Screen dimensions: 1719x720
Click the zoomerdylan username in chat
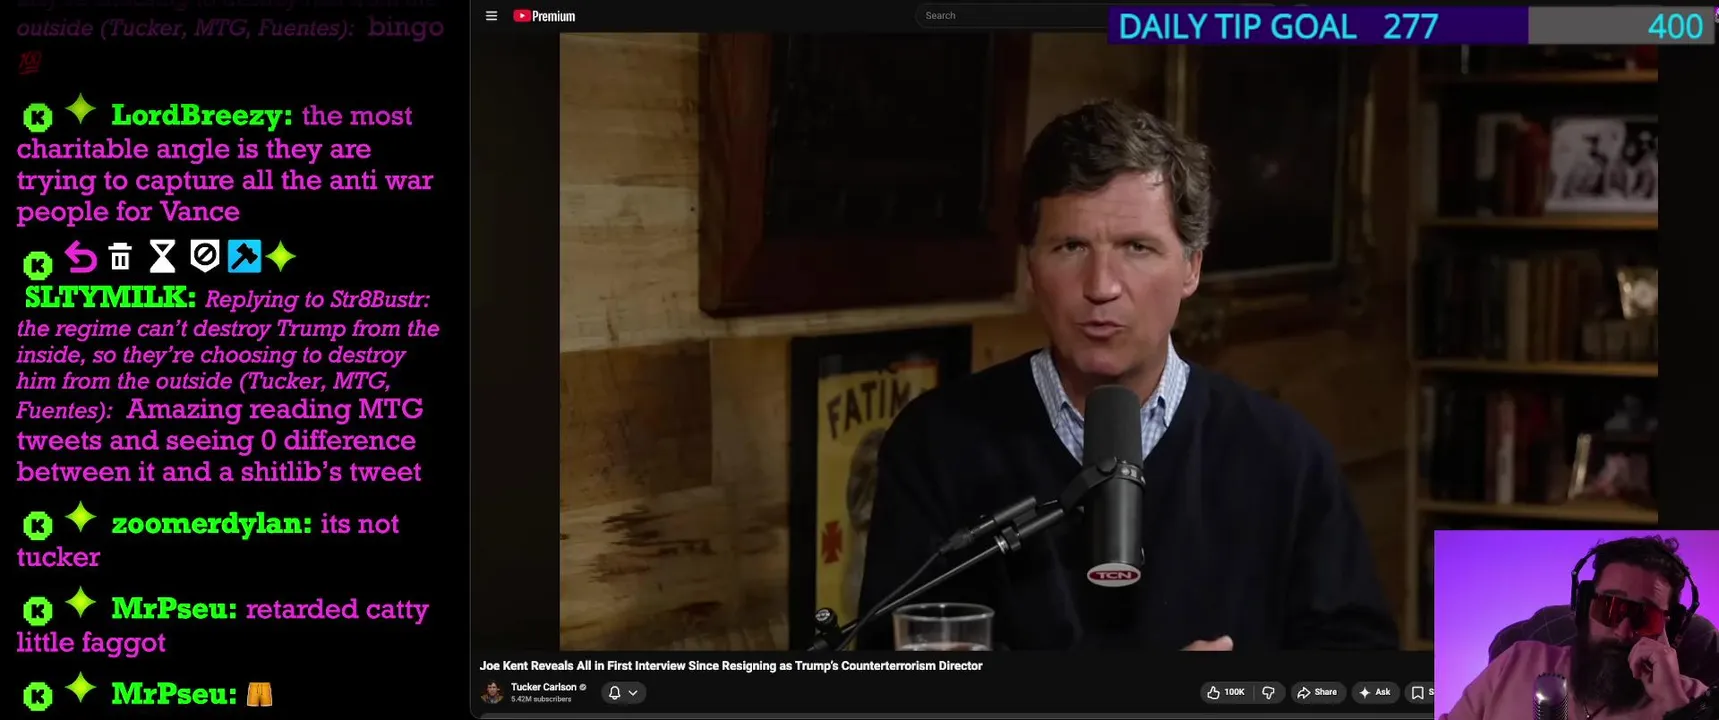[211, 524]
